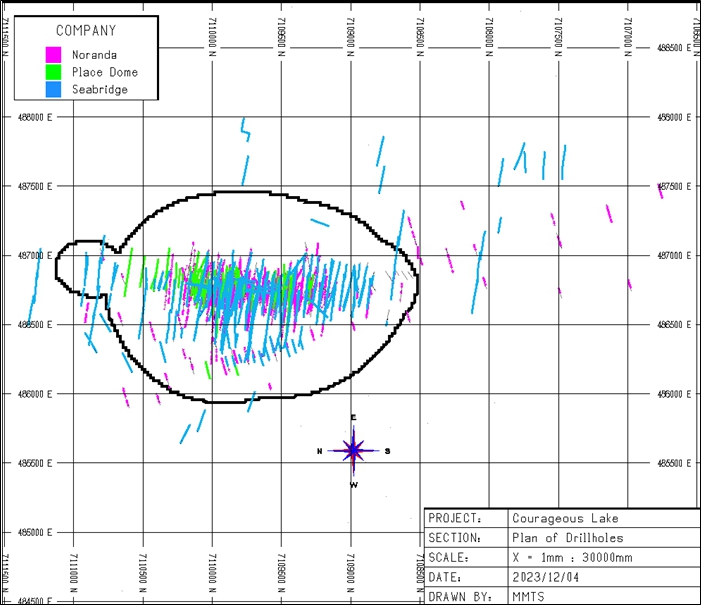Screen dimensions: 701x605
Task: Click the Noranda text label in legend
Action: pos(94,54)
